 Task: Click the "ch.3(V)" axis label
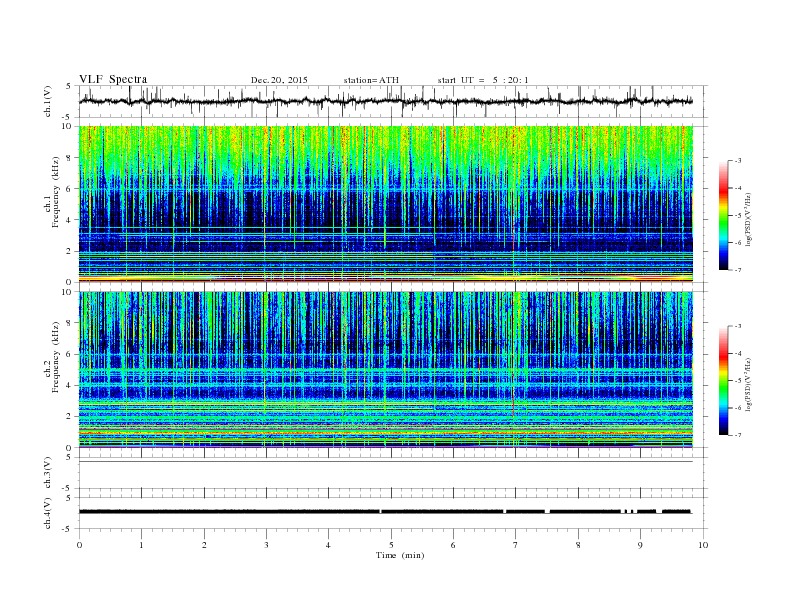tap(48, 473)
